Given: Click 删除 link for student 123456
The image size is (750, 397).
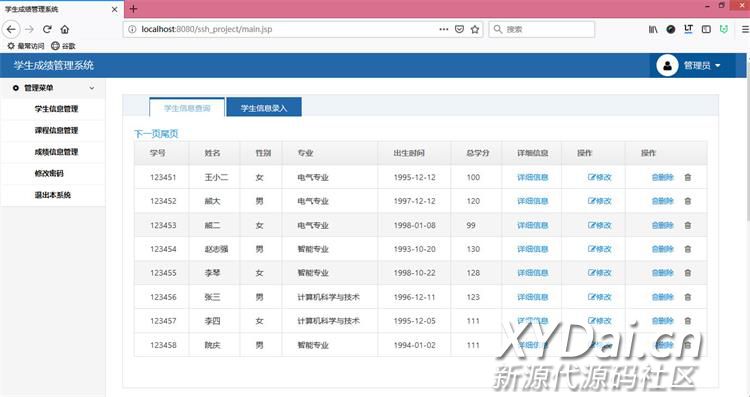Looking at the screenshot, I should (662, 297).
